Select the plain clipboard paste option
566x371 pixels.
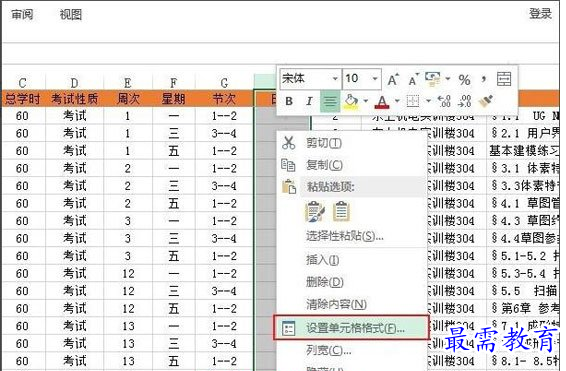(x=341, y=211)
